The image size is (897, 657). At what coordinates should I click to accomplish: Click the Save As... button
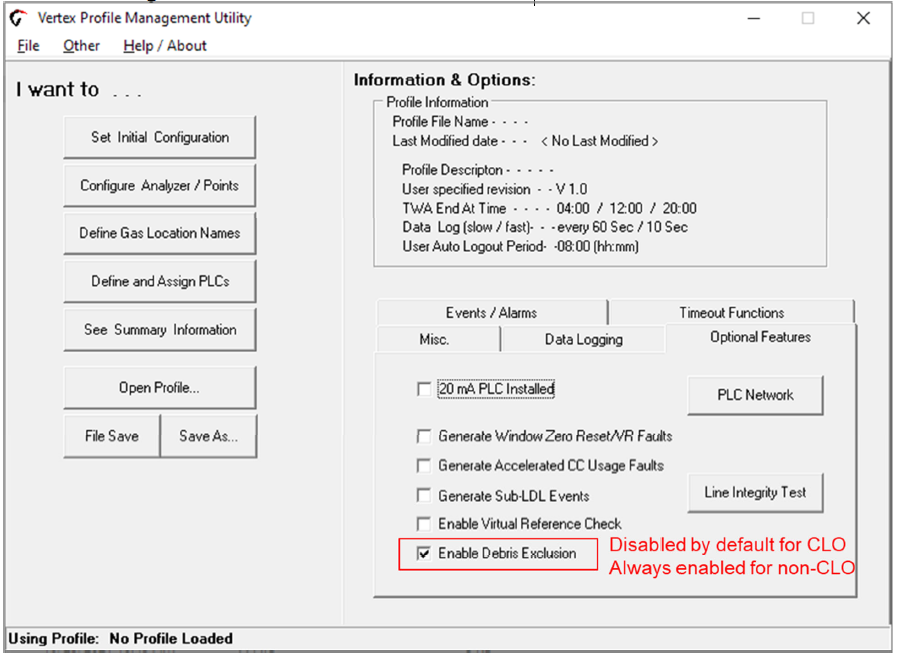pyautogui.click(x=208, y=436)
